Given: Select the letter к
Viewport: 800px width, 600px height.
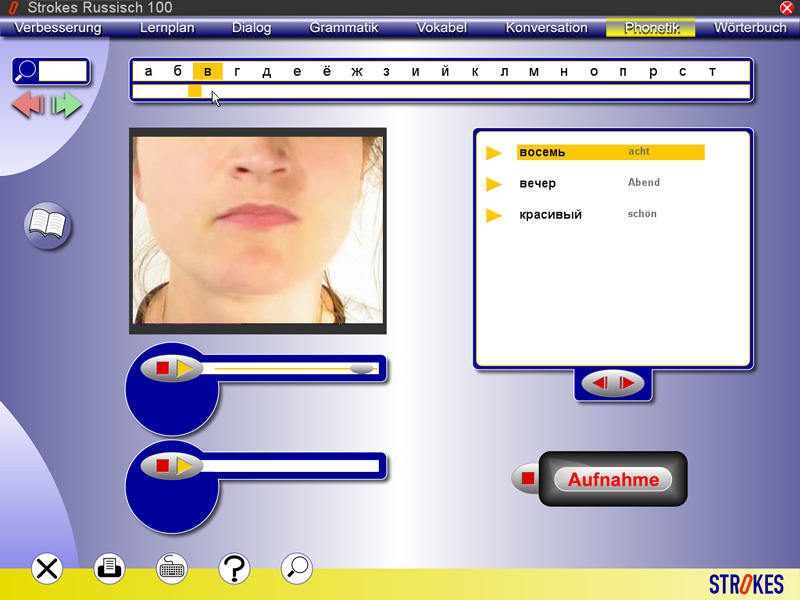Looking at the screenshot, I should [x=475, y=71].
